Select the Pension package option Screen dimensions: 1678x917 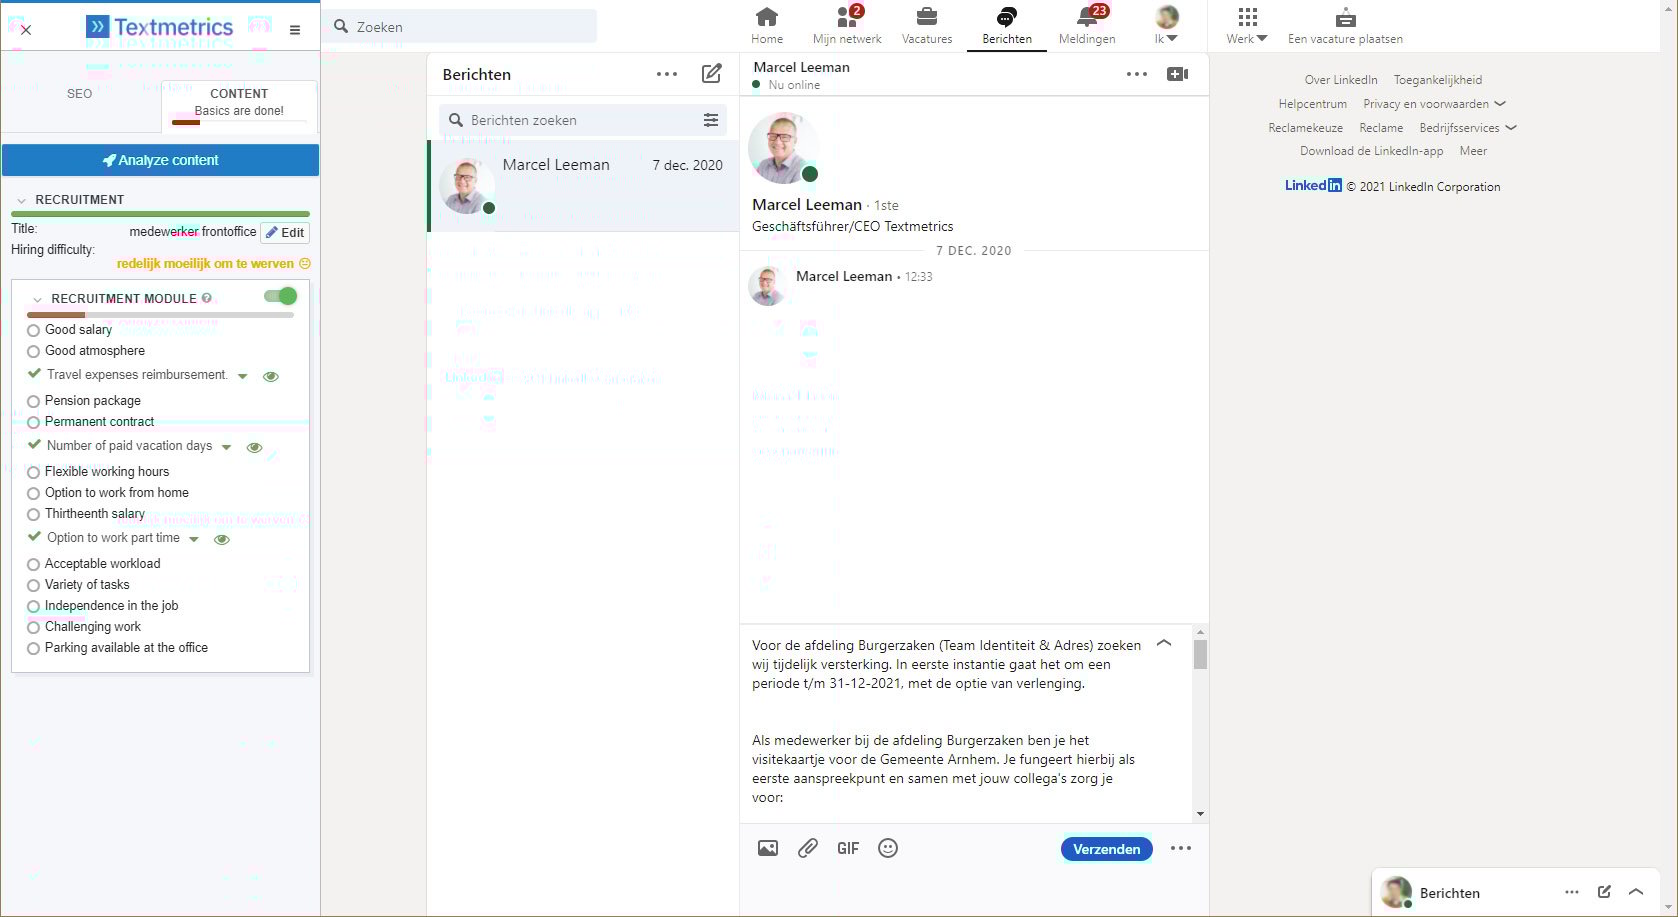coord(33,402)
